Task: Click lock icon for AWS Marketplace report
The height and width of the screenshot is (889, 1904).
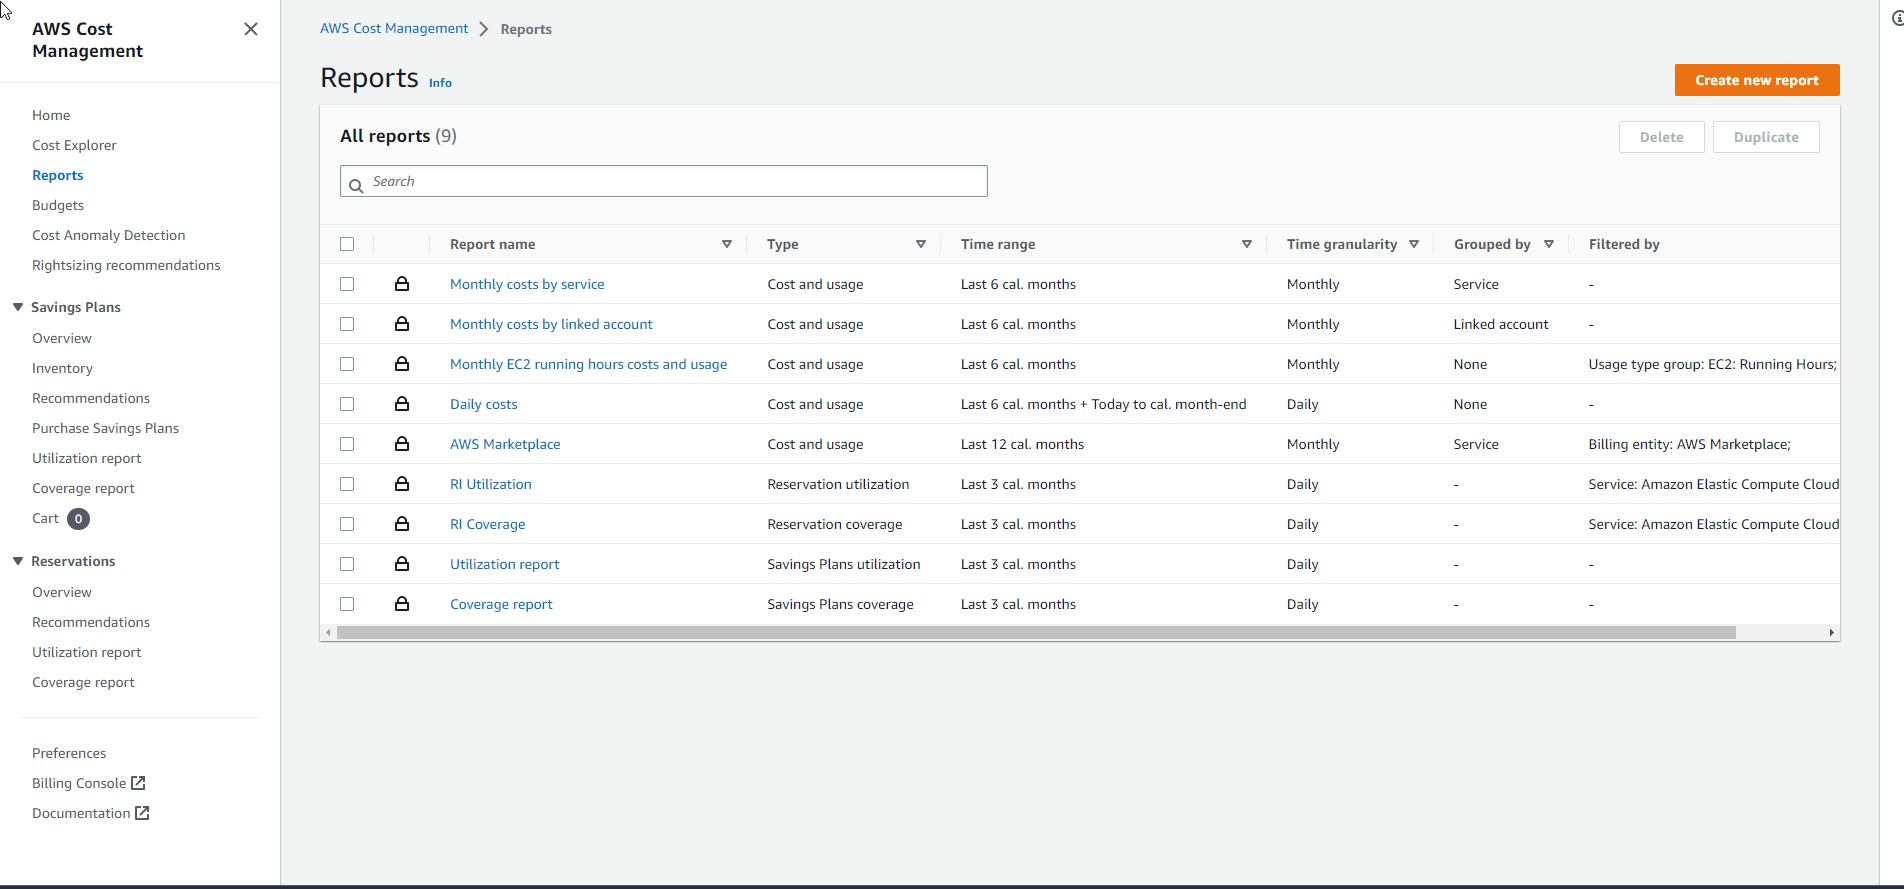Action: click(402, 444)
